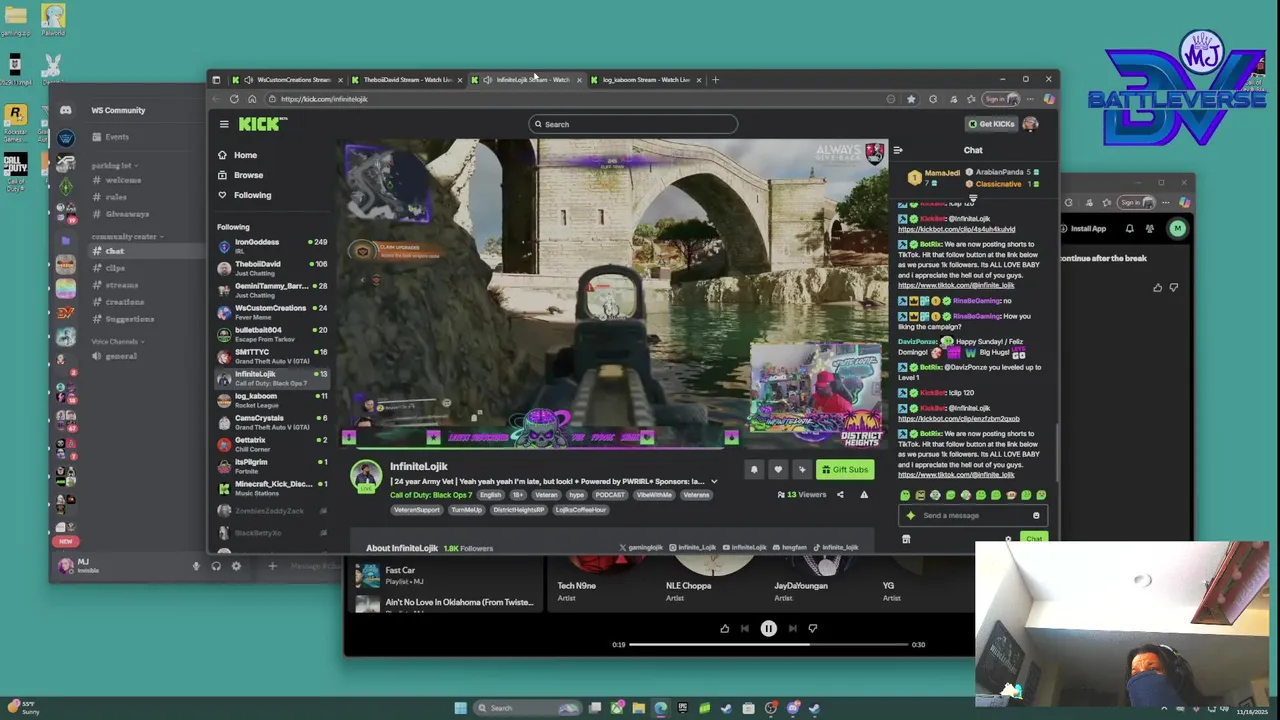This screenshot has width=1280, height=720.
Task: Toggle stream notifications bell
Action: tap(754, 469)
